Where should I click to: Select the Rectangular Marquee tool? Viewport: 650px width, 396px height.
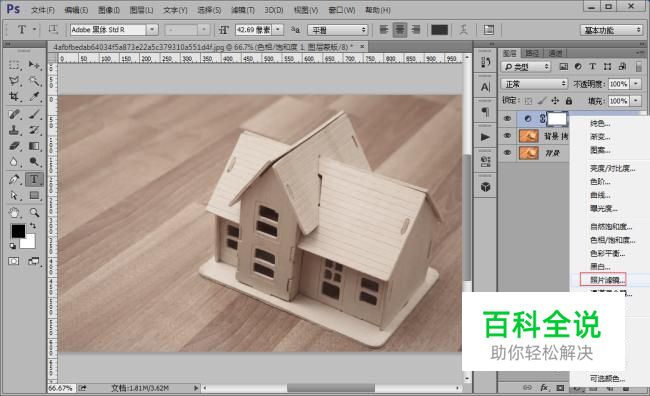click(x=15, y=65)
